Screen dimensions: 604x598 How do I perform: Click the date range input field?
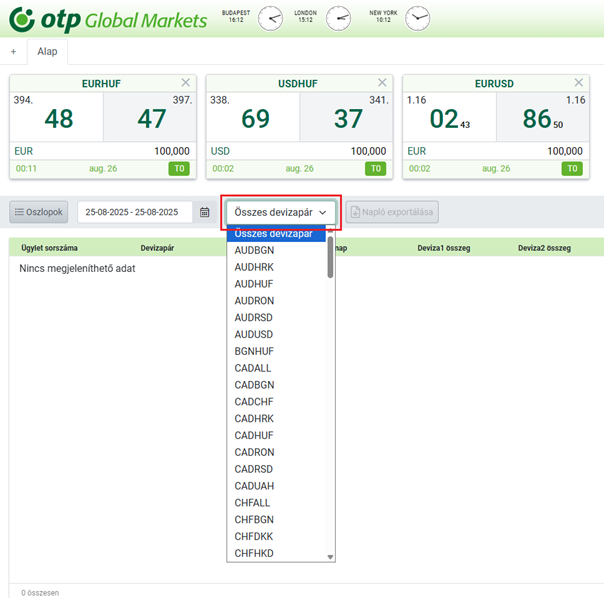click(135, 212)
